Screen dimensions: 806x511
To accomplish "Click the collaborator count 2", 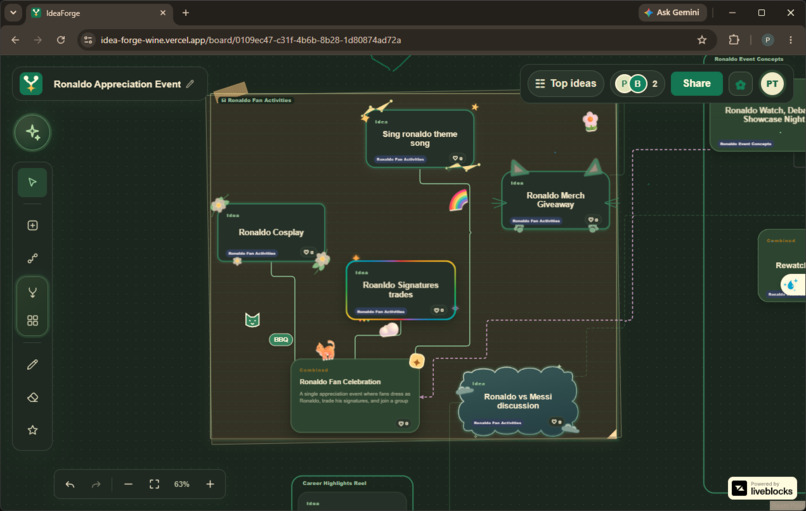I will pos(655,84).
